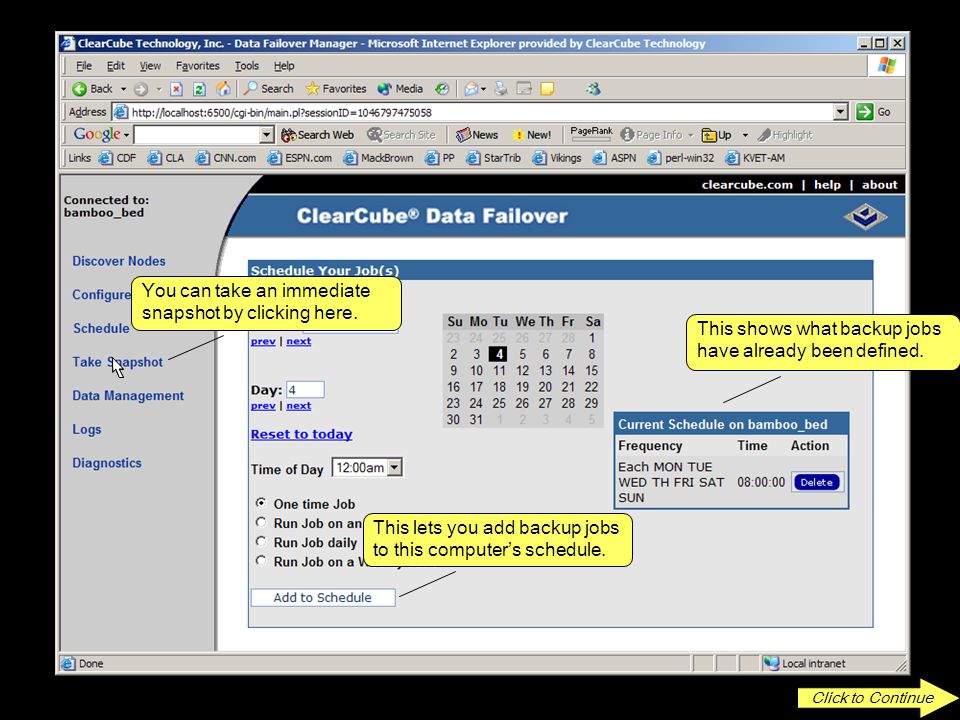Click Take Snapshot in the sidebar

[118, 362]
